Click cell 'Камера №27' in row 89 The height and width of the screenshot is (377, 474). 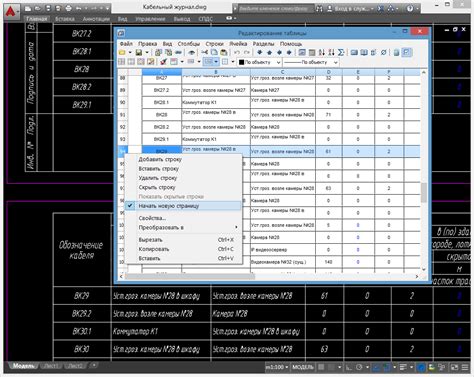282,90
